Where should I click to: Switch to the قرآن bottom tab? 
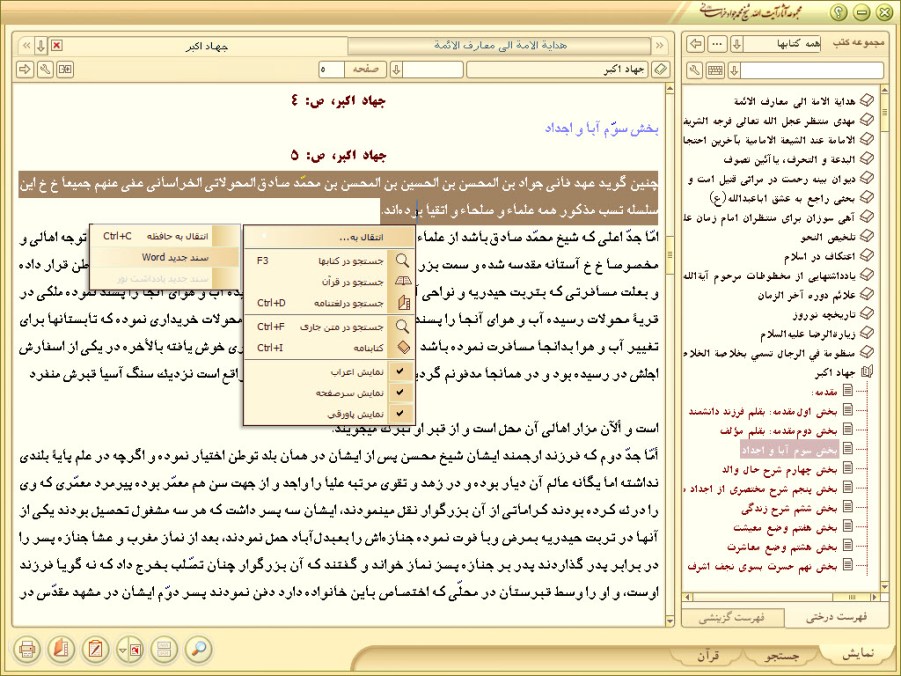[x=709, y=655]
